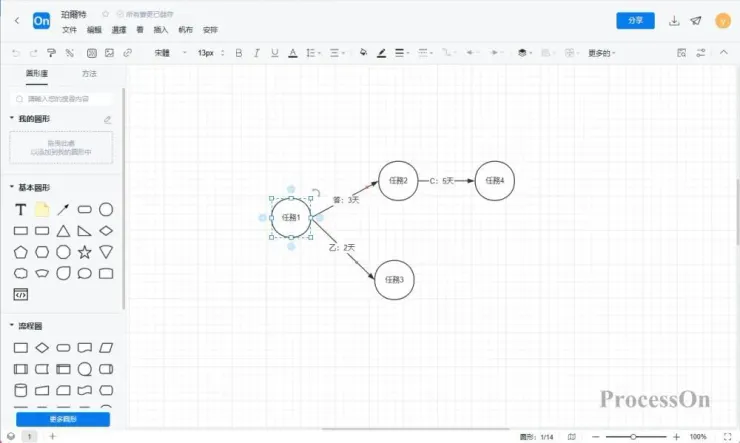This screenshot has width=740, height=443.
Task: Open line dash style dropdown
Action: 425,53
